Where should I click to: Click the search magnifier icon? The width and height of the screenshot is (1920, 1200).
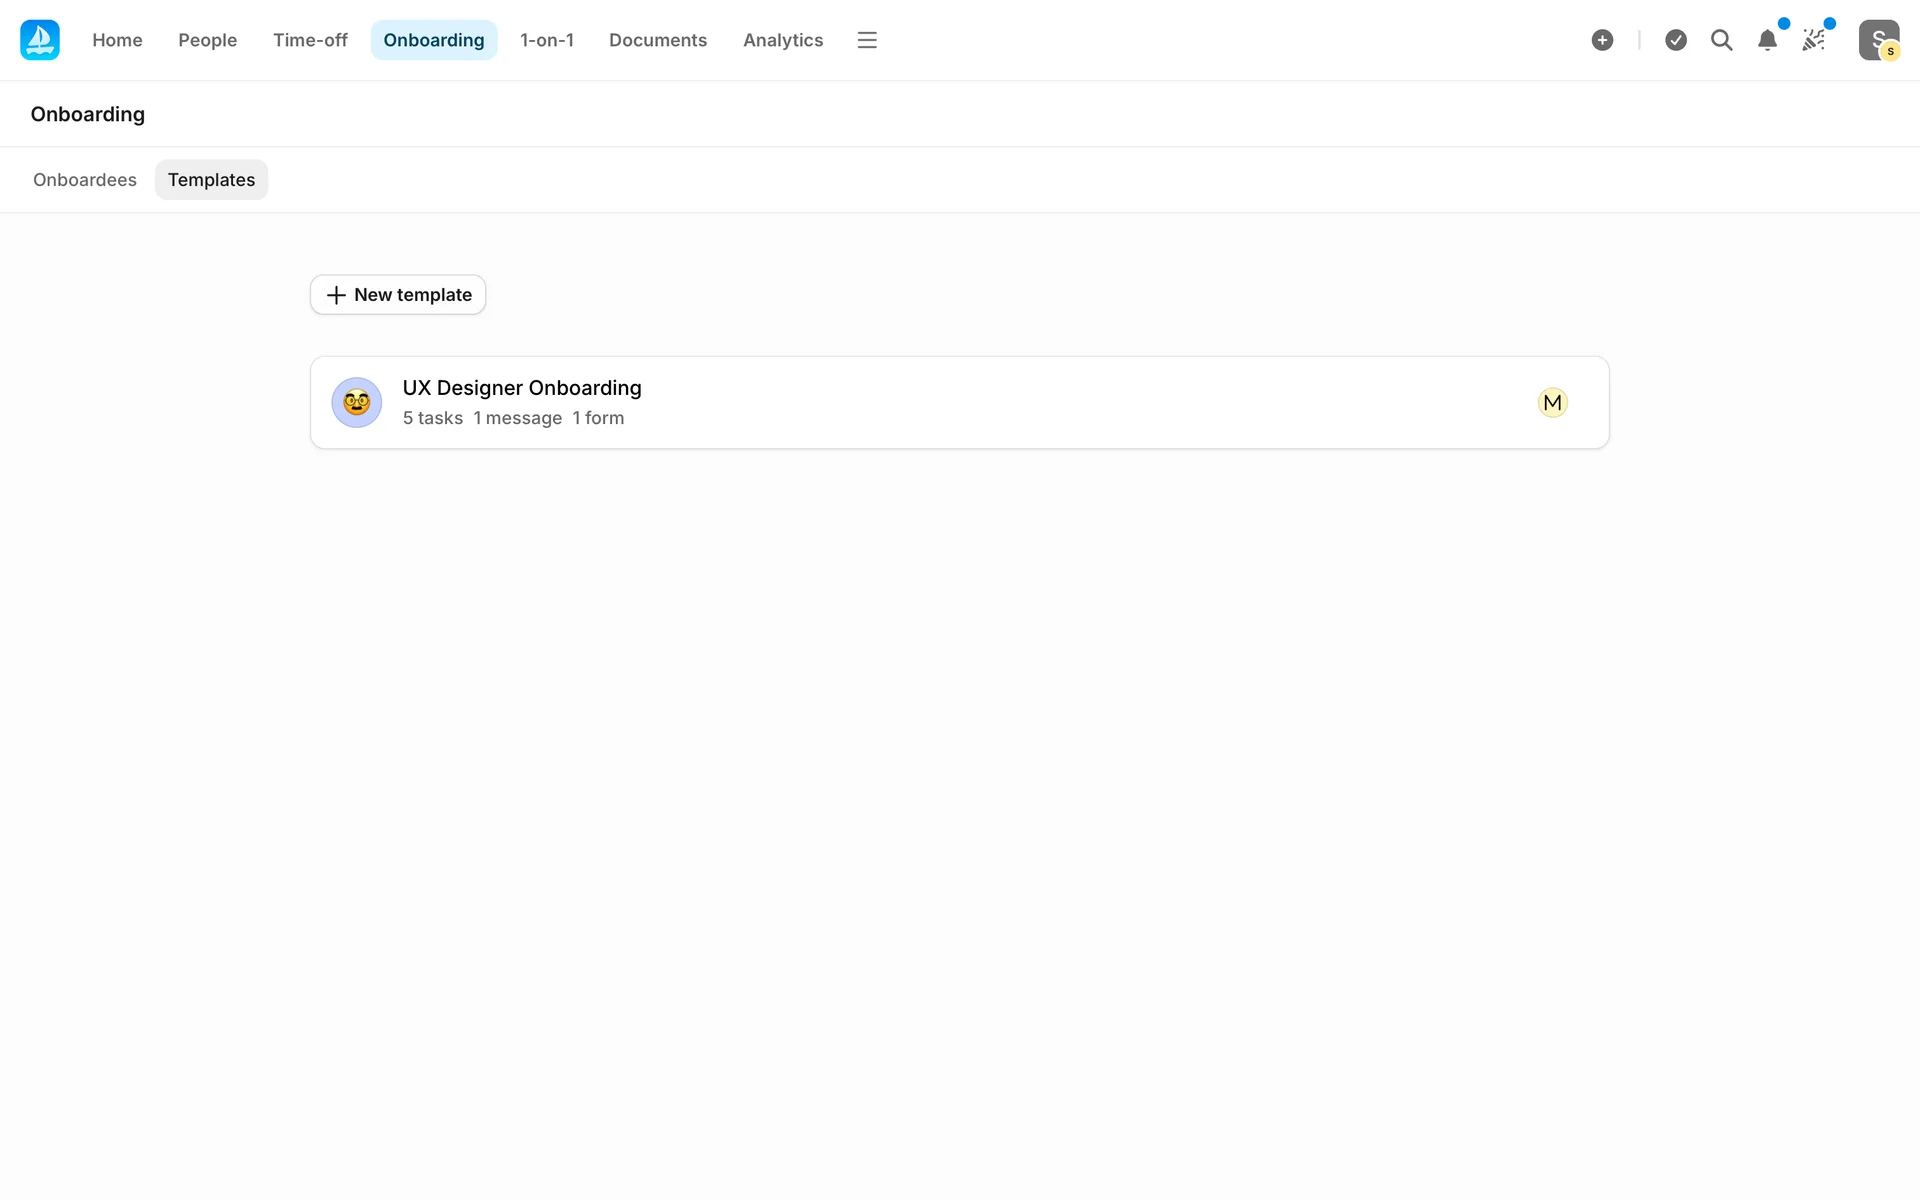coord(1721,40)
